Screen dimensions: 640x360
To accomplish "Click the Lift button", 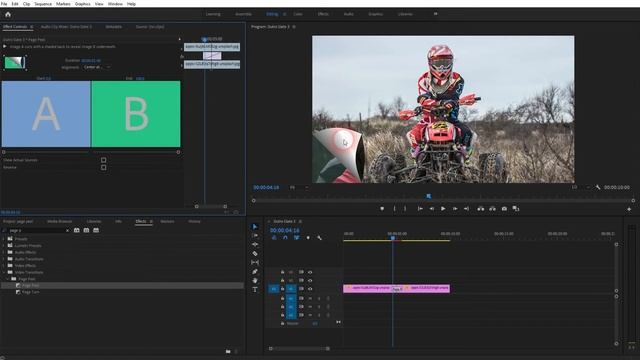I will 481,209.
